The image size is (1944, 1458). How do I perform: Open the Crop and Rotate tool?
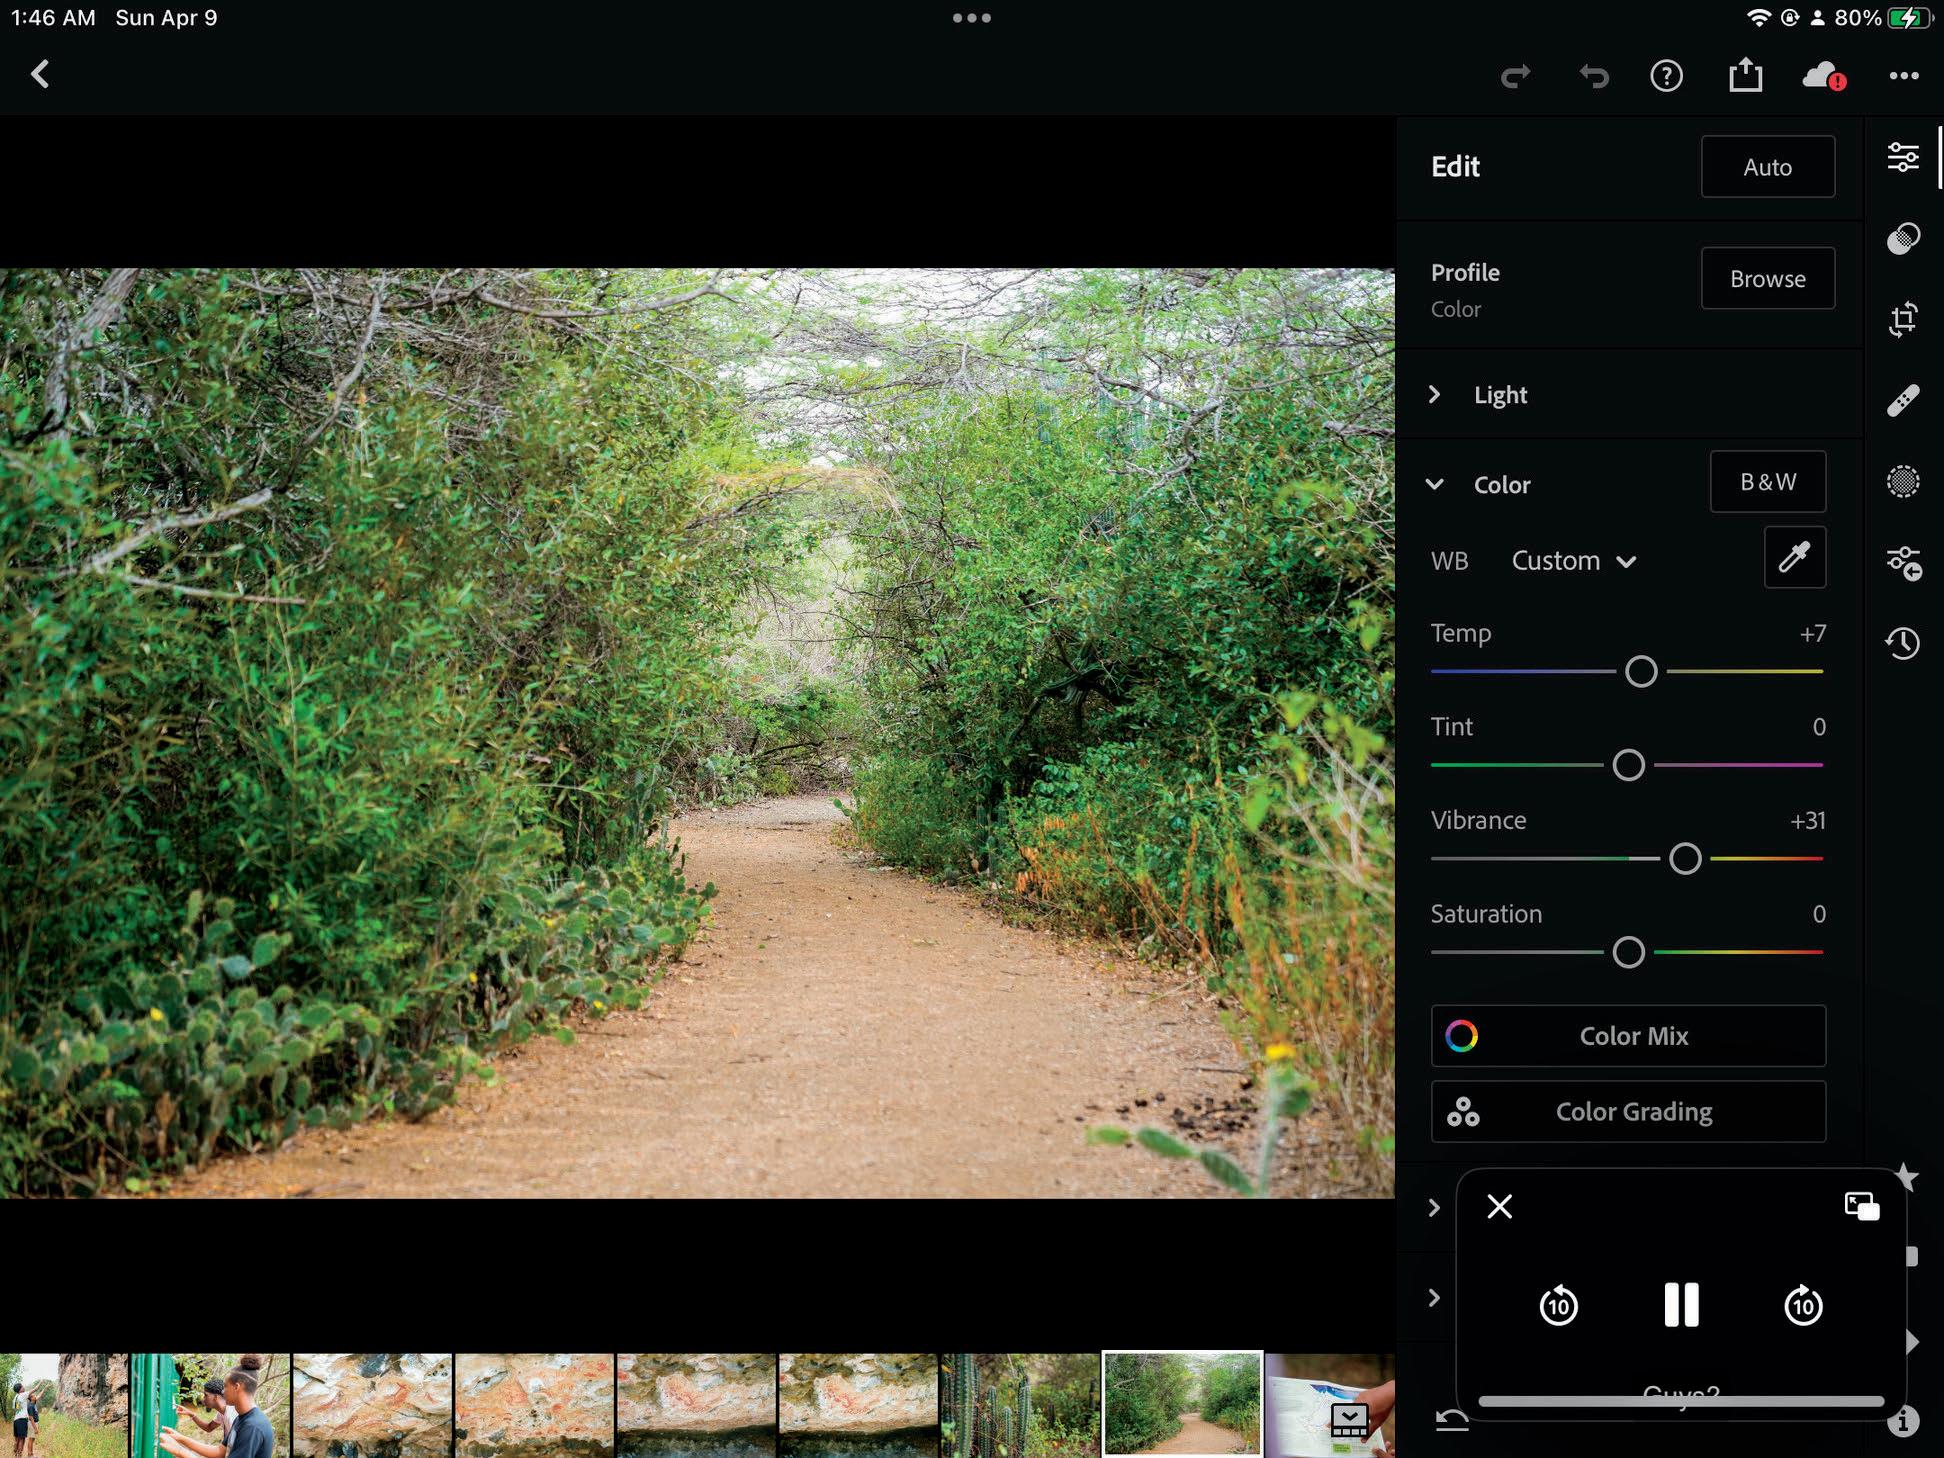pyautogui.click(x=1903, y=319)
